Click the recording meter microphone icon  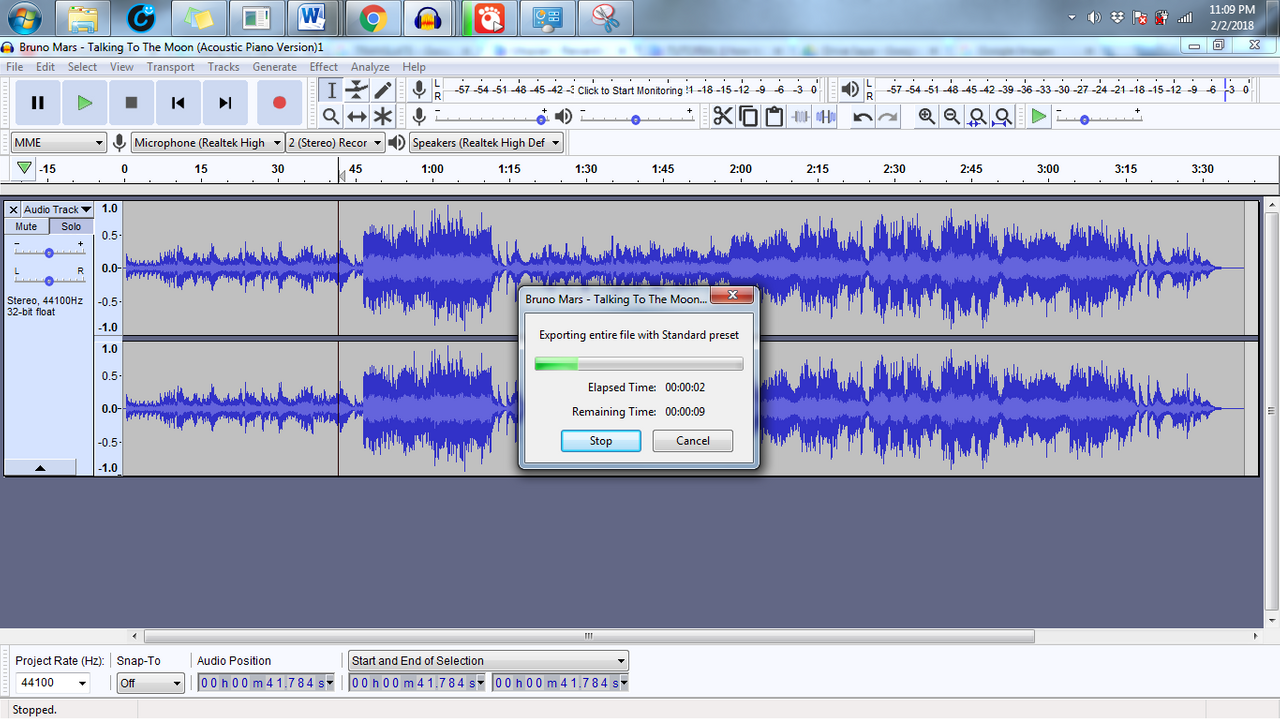pyautogui.click(x=420, y=90)
